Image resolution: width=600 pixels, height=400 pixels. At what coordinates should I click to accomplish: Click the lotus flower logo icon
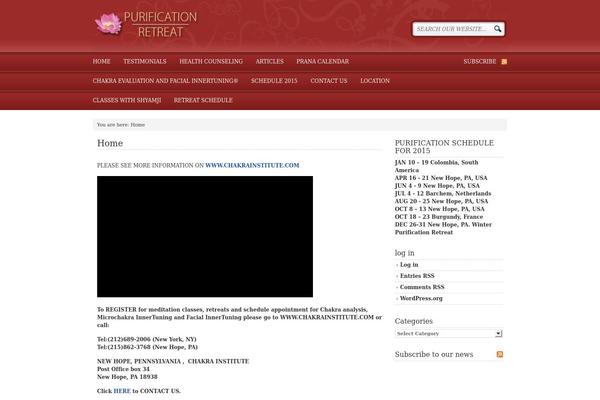(x=108, y=23)
